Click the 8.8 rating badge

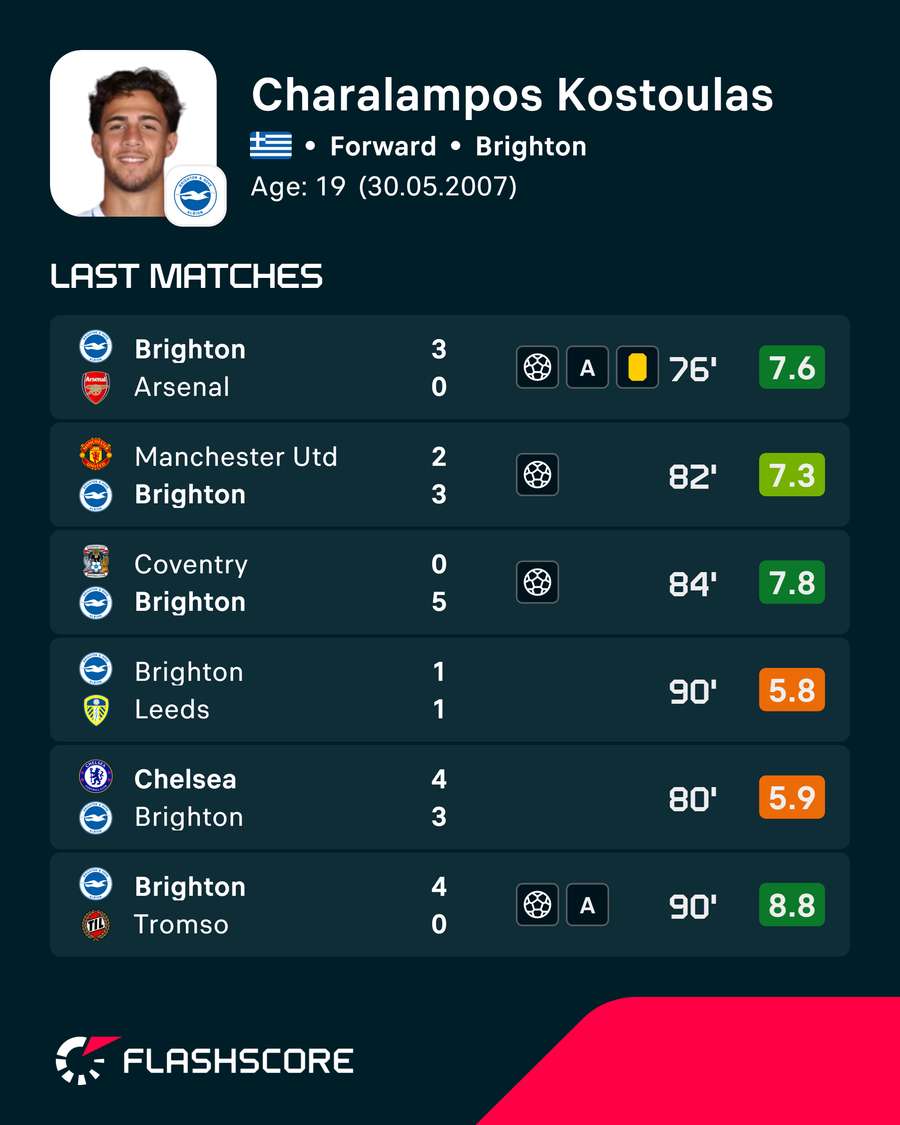point(792,905)
